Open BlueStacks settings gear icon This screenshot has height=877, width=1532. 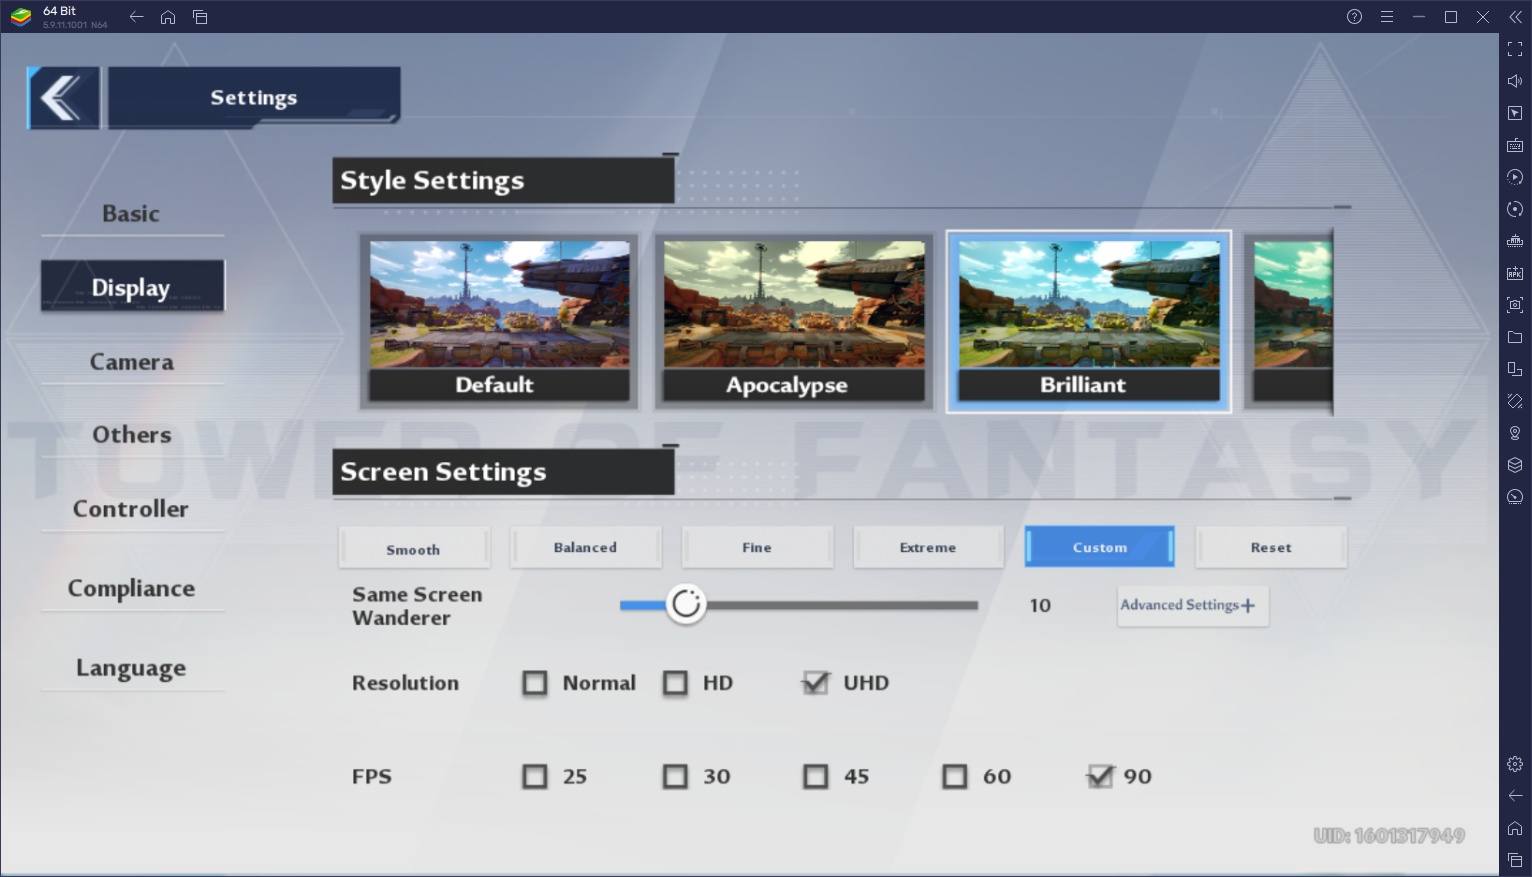1515,764
